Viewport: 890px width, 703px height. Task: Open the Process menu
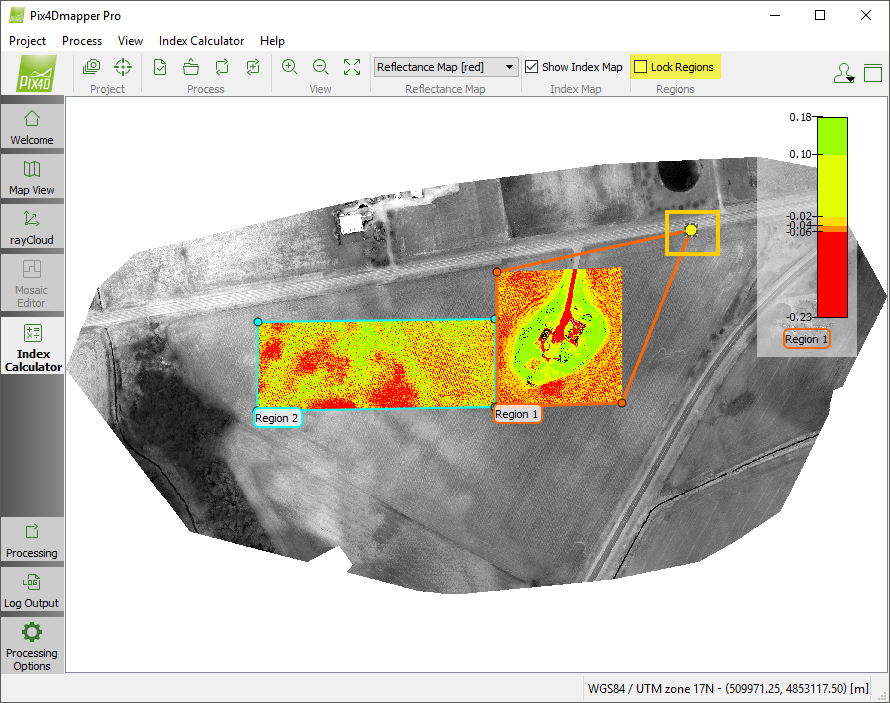[x=82, y=41]
